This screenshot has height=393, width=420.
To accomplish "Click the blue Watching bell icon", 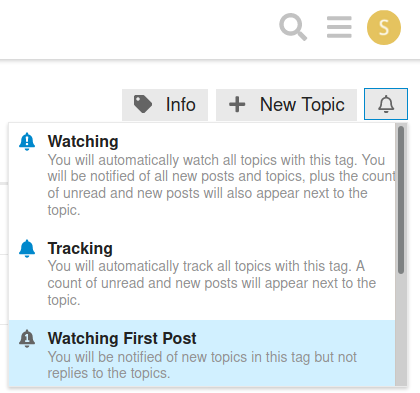I will (27, 142).
